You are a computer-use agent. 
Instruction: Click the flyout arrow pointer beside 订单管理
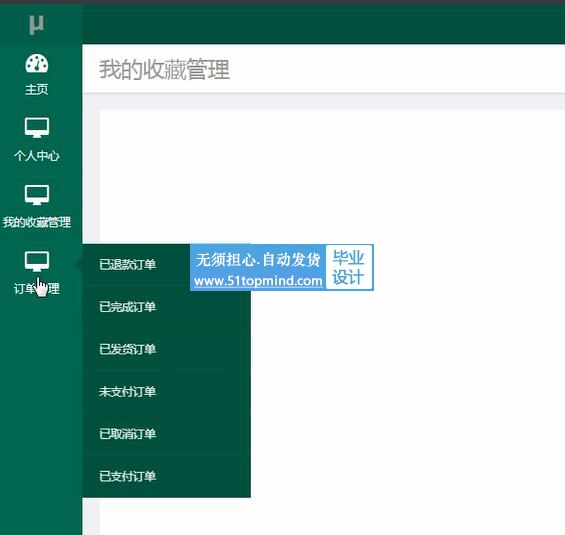[x=79, y=264]
